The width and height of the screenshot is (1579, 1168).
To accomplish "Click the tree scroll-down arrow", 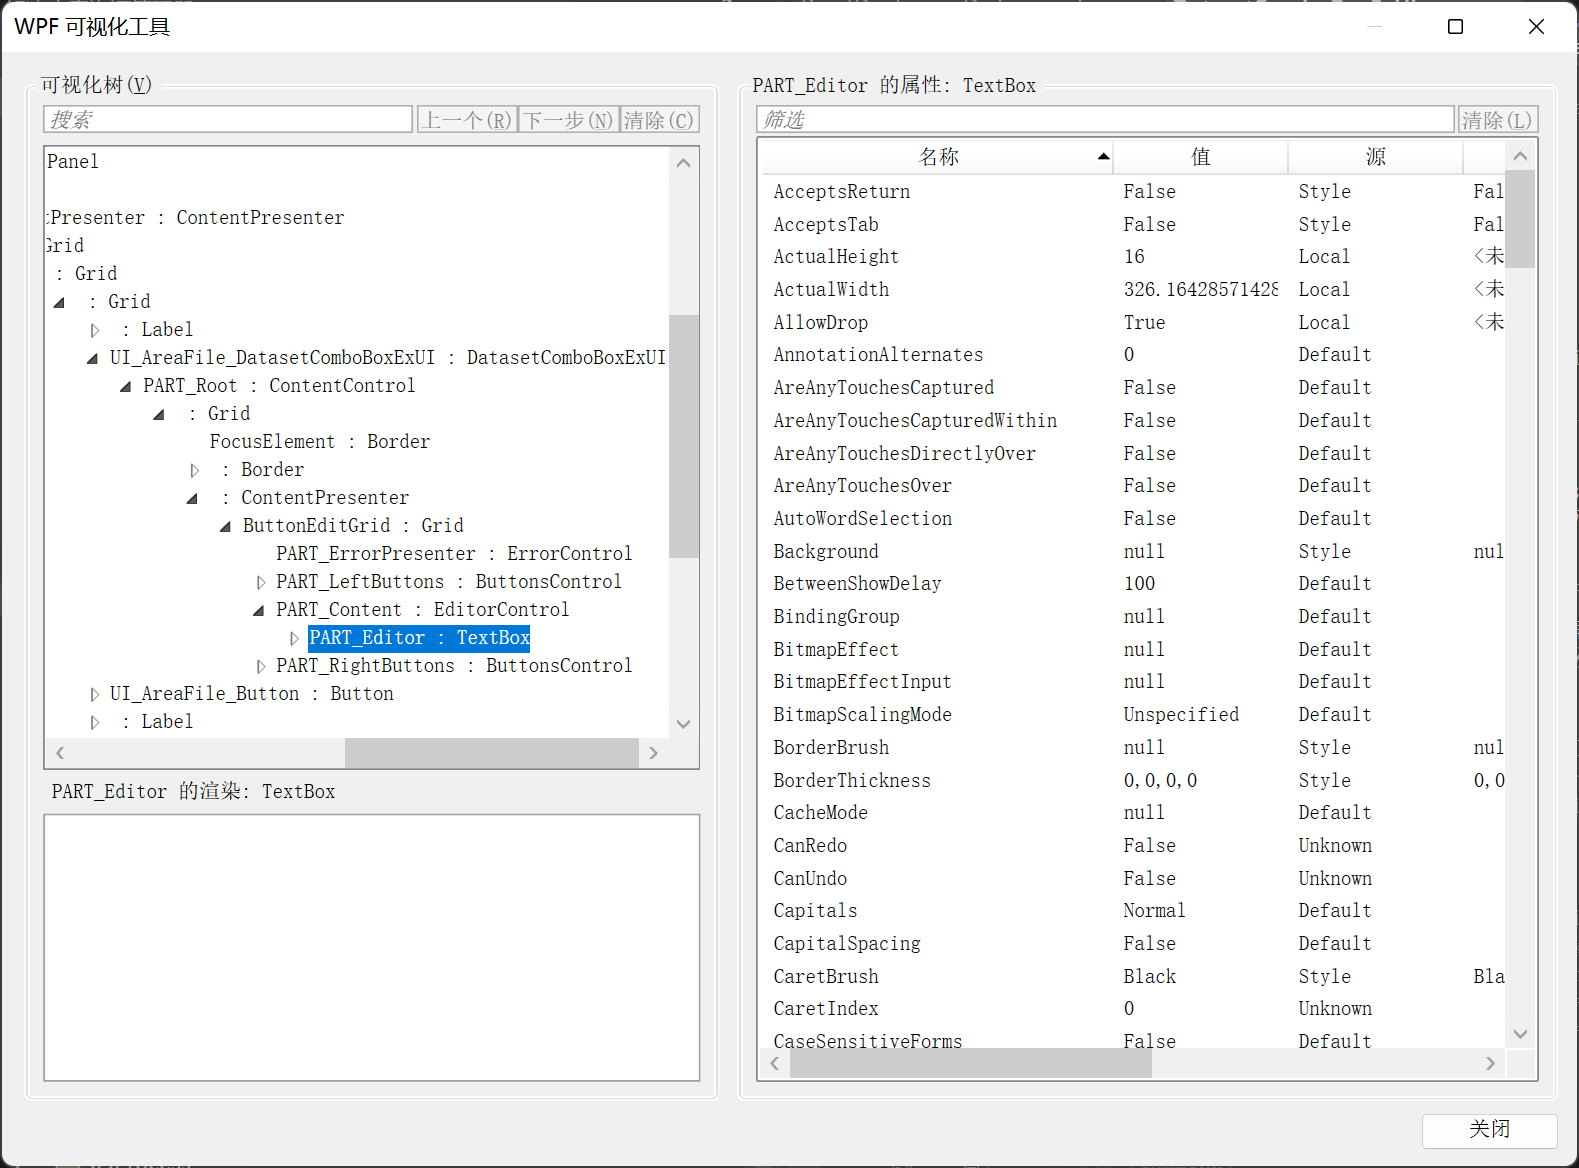I will (684, 724).
